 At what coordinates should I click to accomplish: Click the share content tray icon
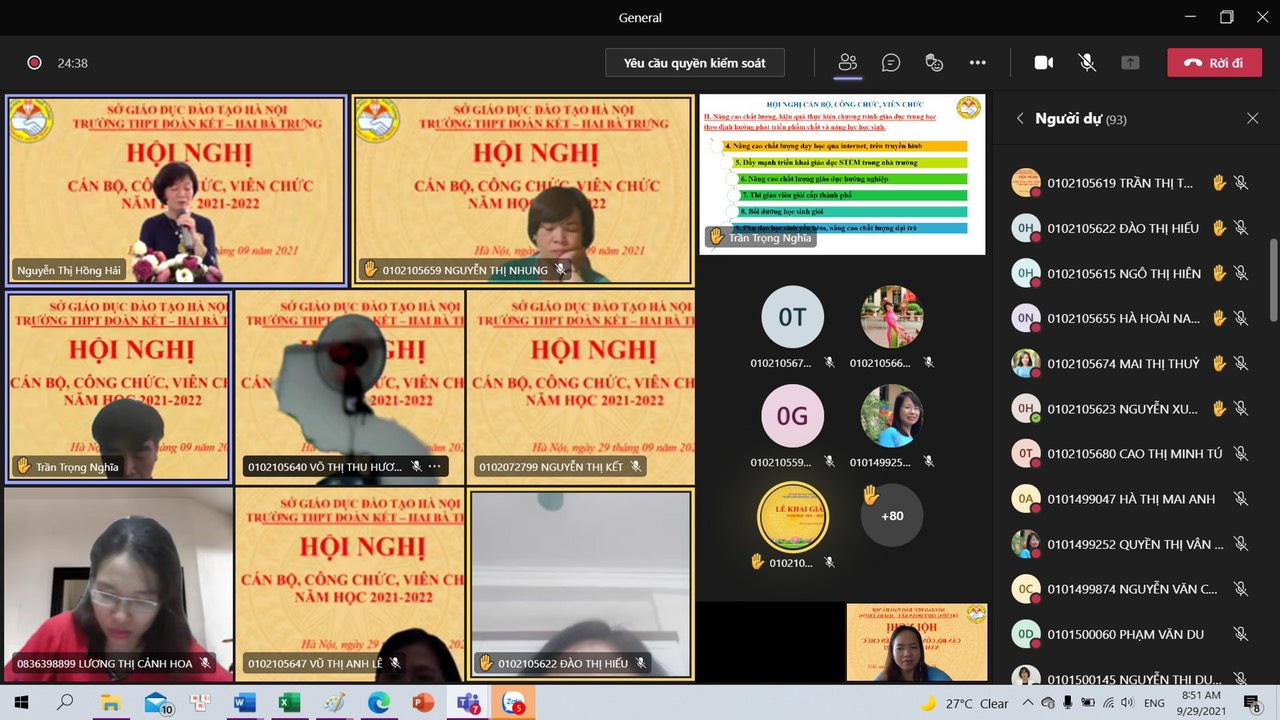(1130, 63)
